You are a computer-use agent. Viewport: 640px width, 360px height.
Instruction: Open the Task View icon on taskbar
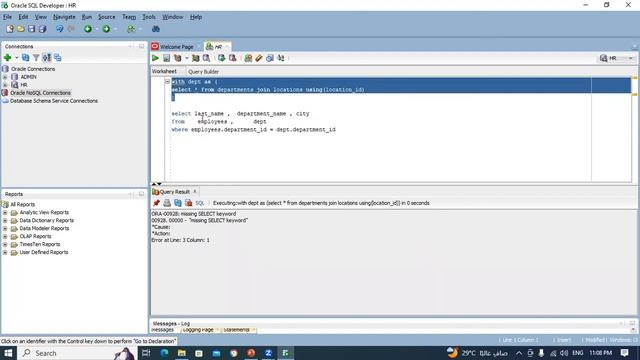coord(146,353)
